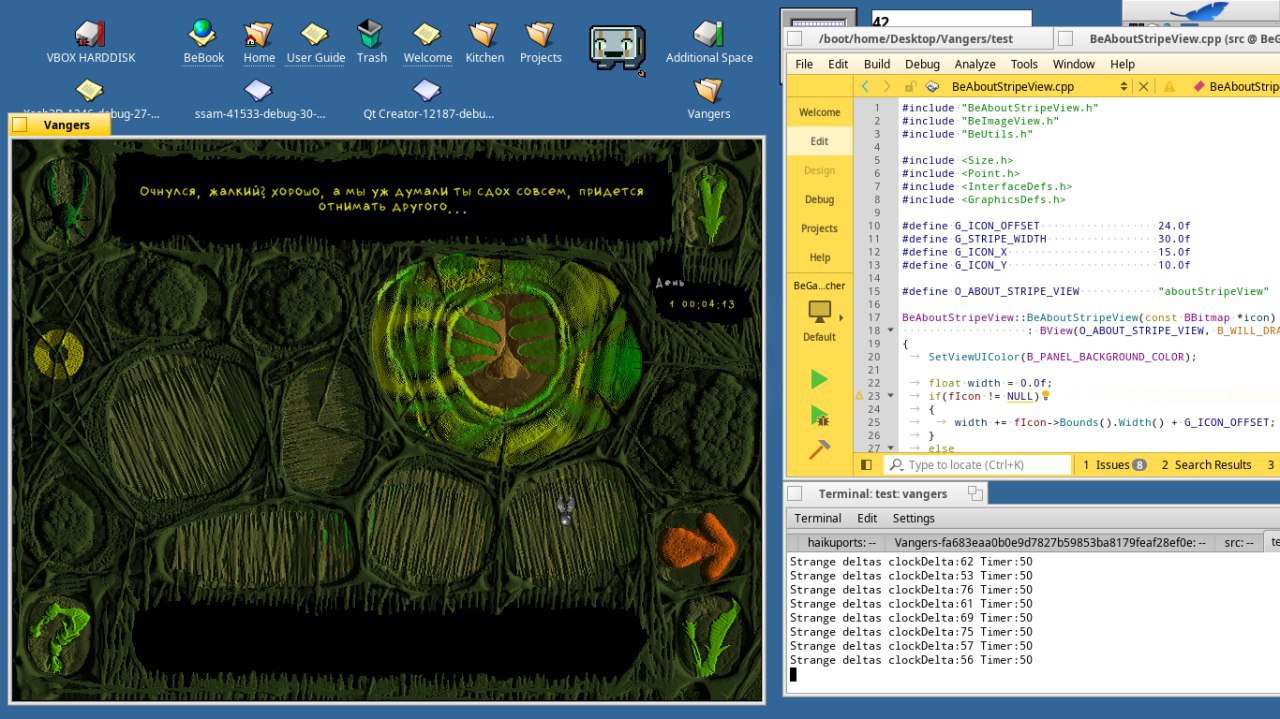The height and width of the screenshot is (719, 1280).
Task: Click the orange arrow icon in Vangers game
Action: (699, 546)
